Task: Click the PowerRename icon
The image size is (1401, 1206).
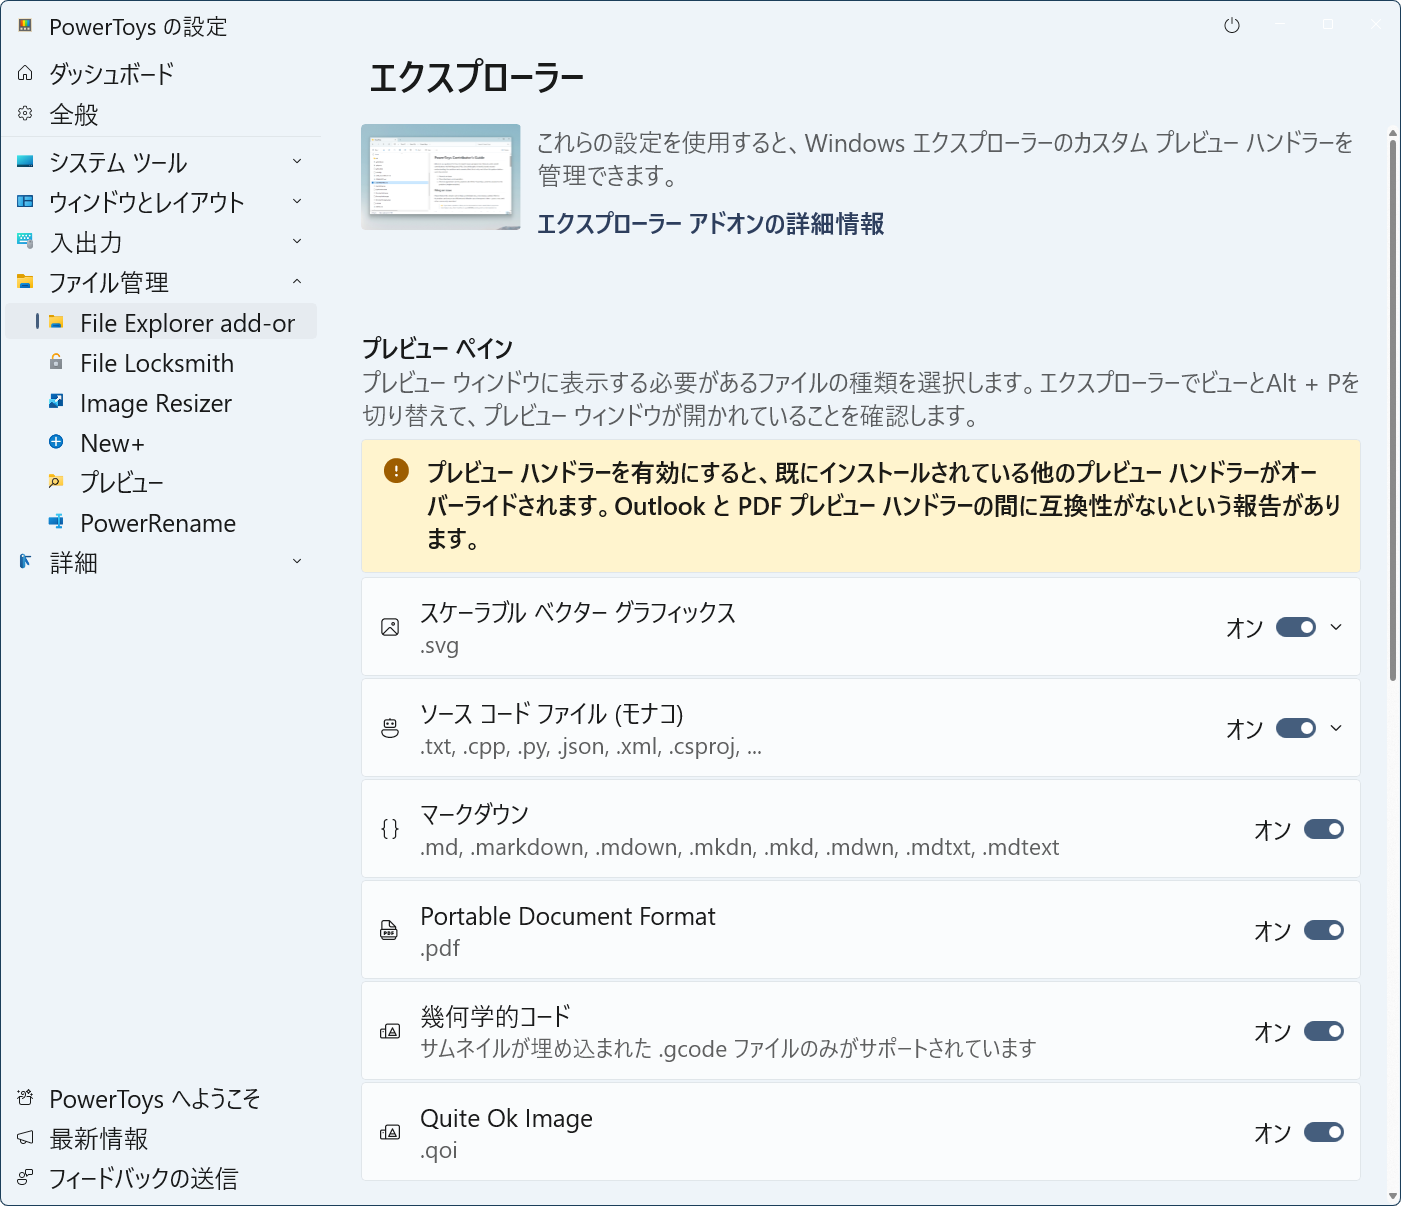Action: [56, 522]
